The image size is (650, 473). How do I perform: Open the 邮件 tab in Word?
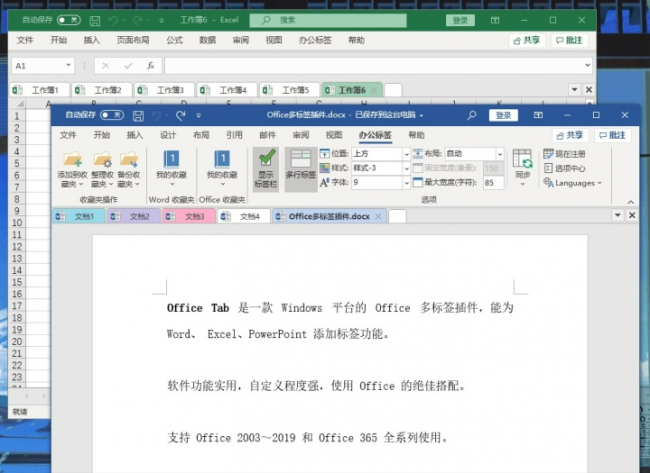pos(267,135)
